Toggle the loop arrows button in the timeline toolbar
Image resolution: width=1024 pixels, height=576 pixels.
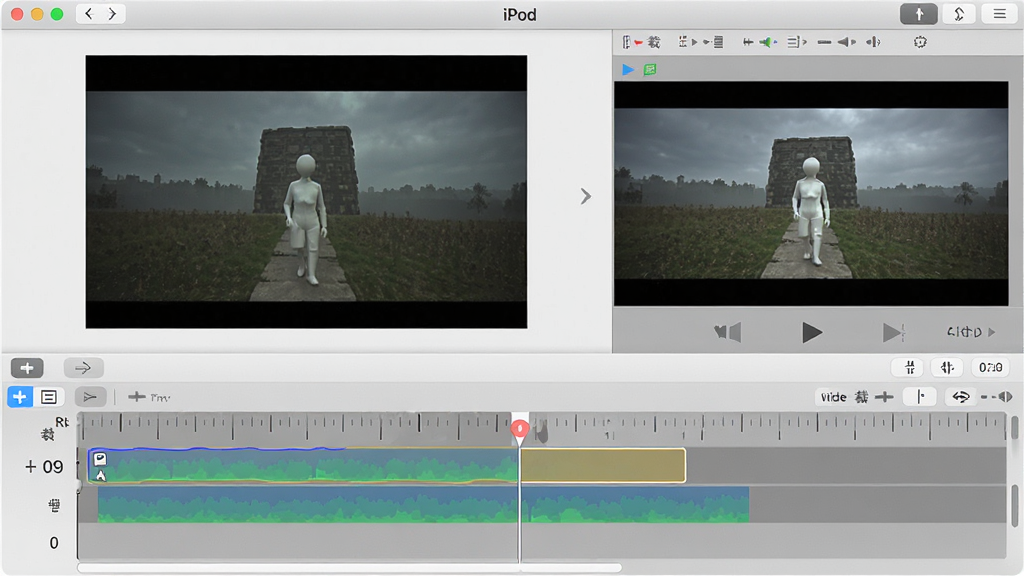(x=961, y=397)
